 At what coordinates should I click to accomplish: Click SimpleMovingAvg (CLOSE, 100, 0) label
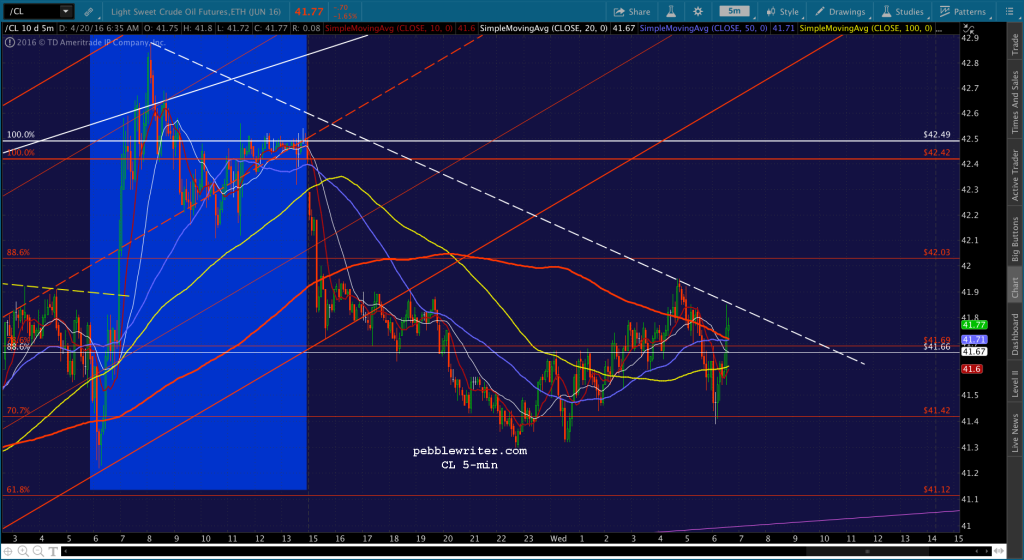(x=866, y=29)
